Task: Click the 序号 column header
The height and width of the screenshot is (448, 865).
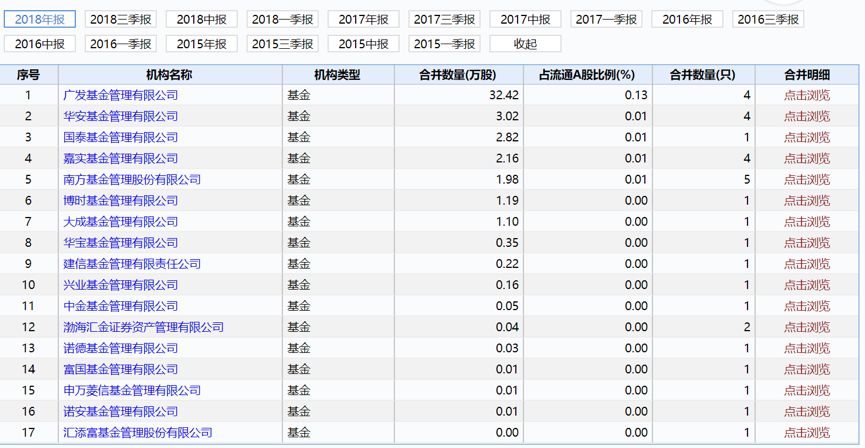Action: [29, 75]
